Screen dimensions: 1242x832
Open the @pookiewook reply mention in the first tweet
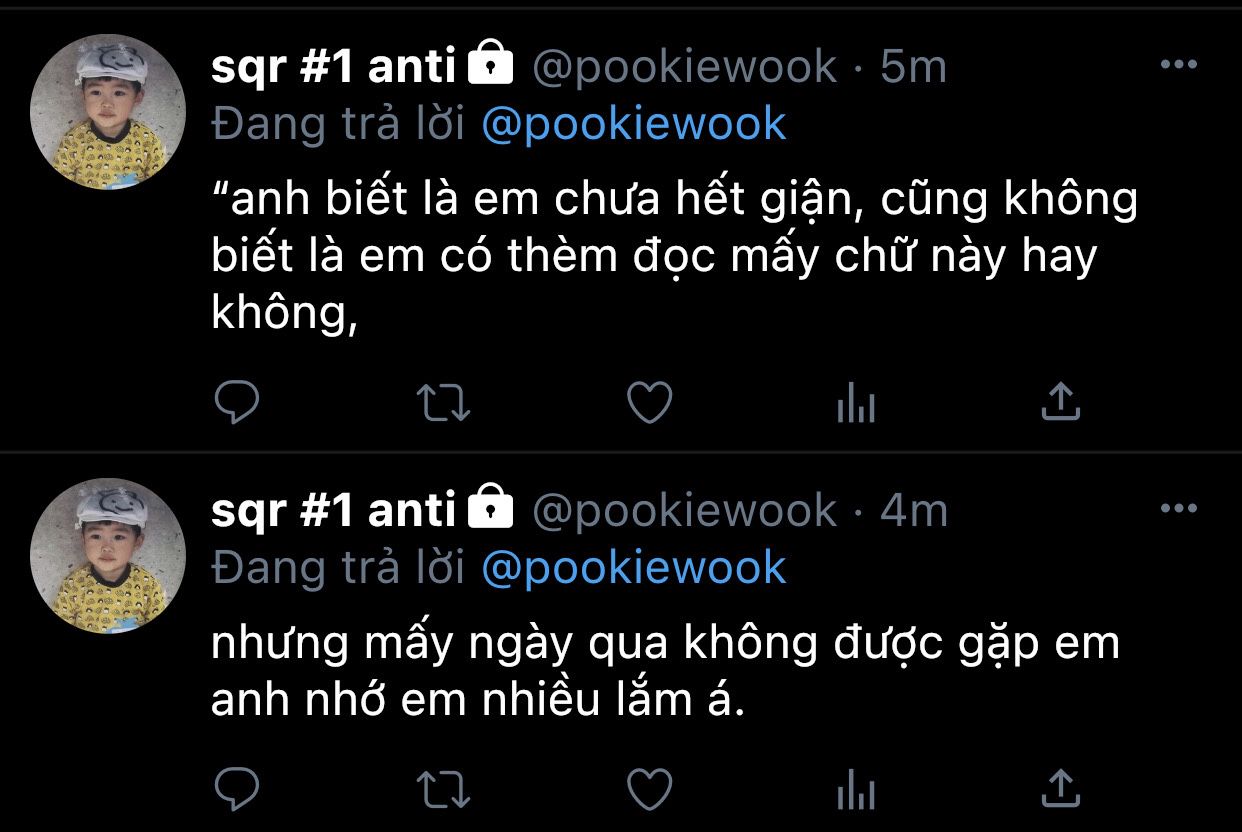click(x=634, y=124)
